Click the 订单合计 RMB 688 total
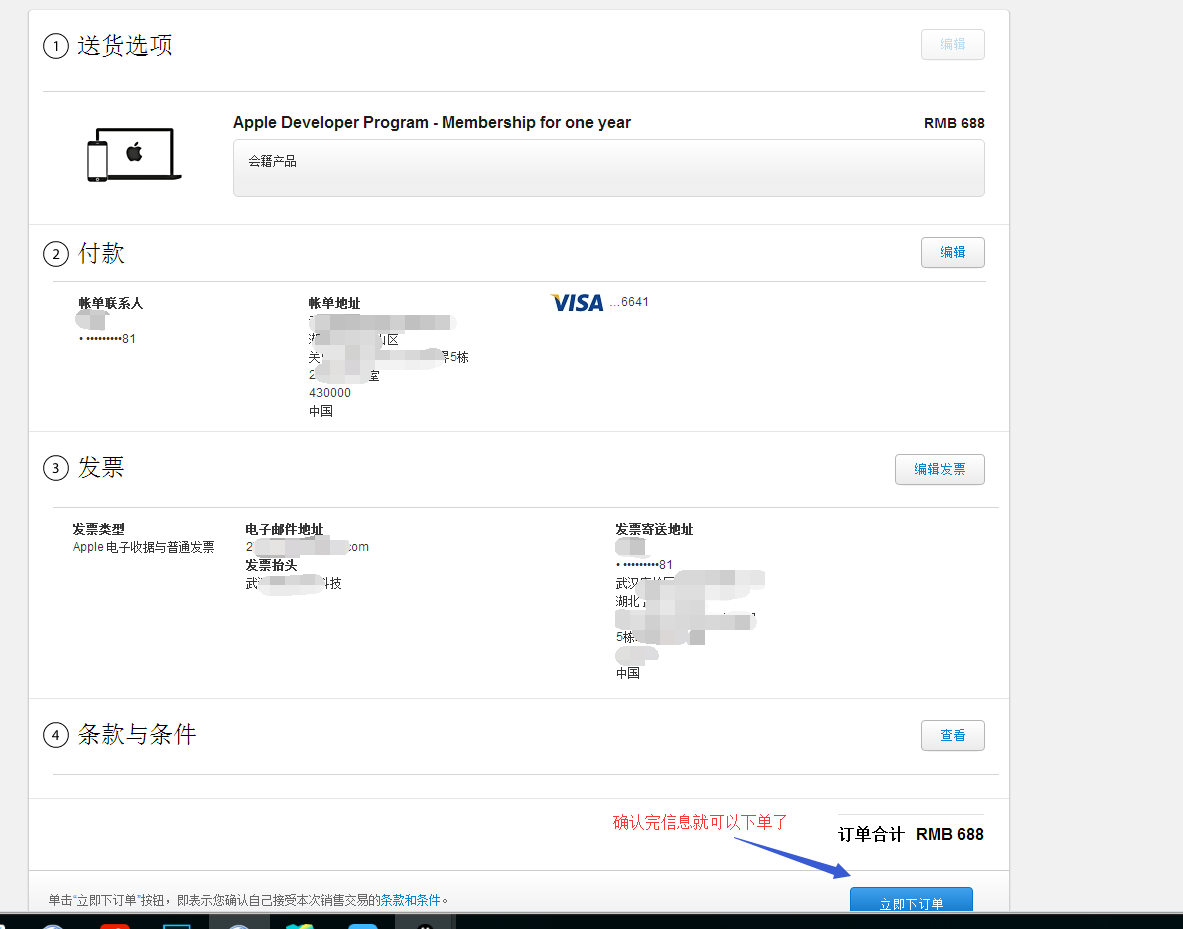This screenshot has width=1183, height=929. 910,834
